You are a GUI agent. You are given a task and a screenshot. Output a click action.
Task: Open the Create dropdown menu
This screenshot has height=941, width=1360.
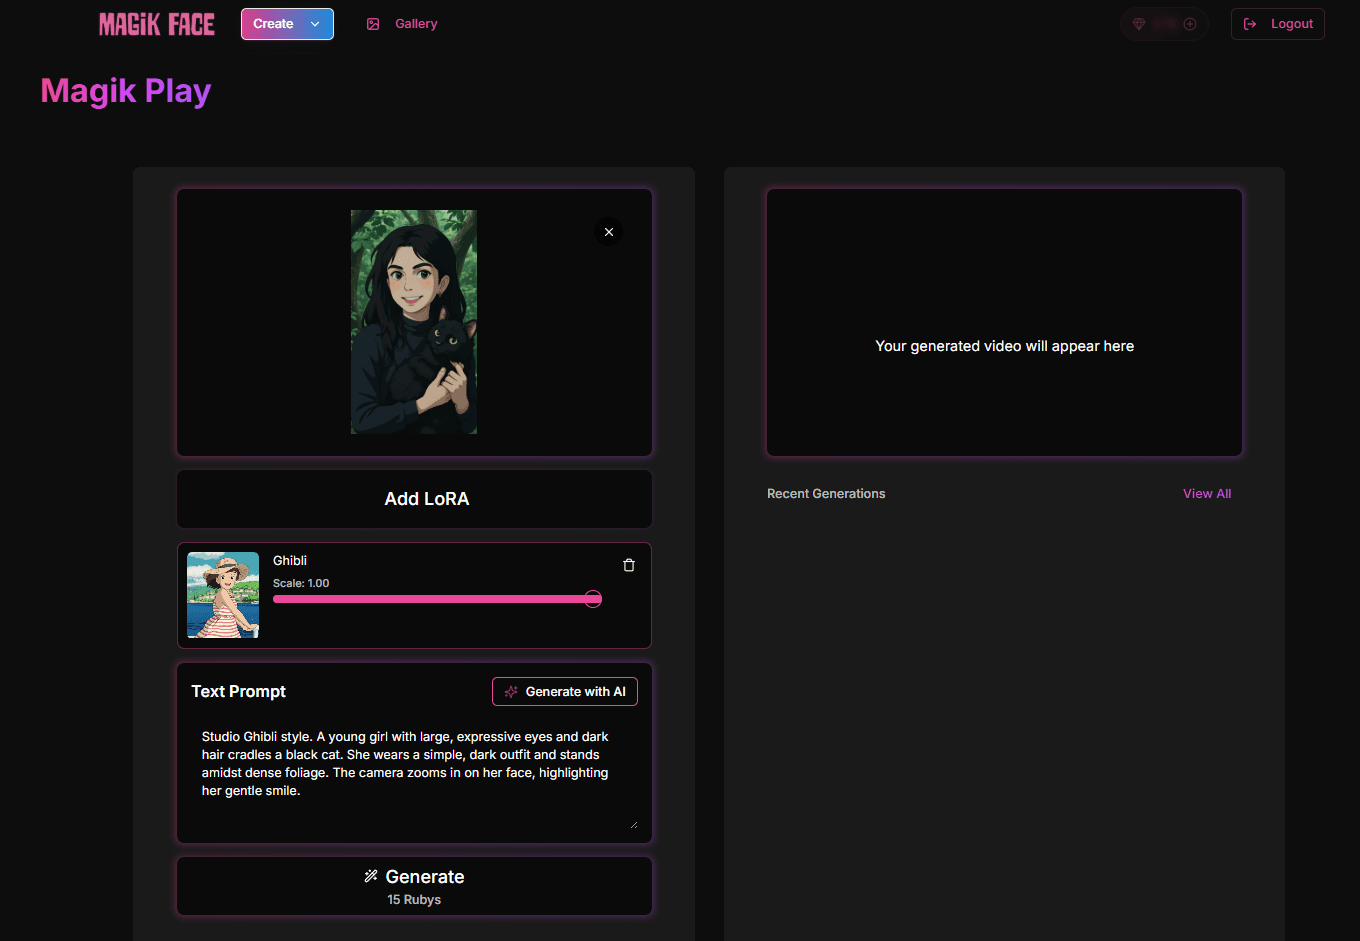coord(287,24)
